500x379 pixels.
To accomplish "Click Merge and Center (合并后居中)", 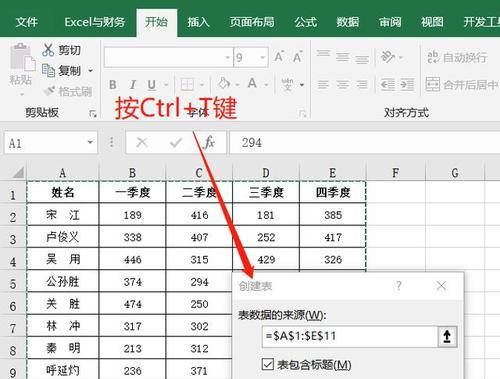I will pos(462,84).
